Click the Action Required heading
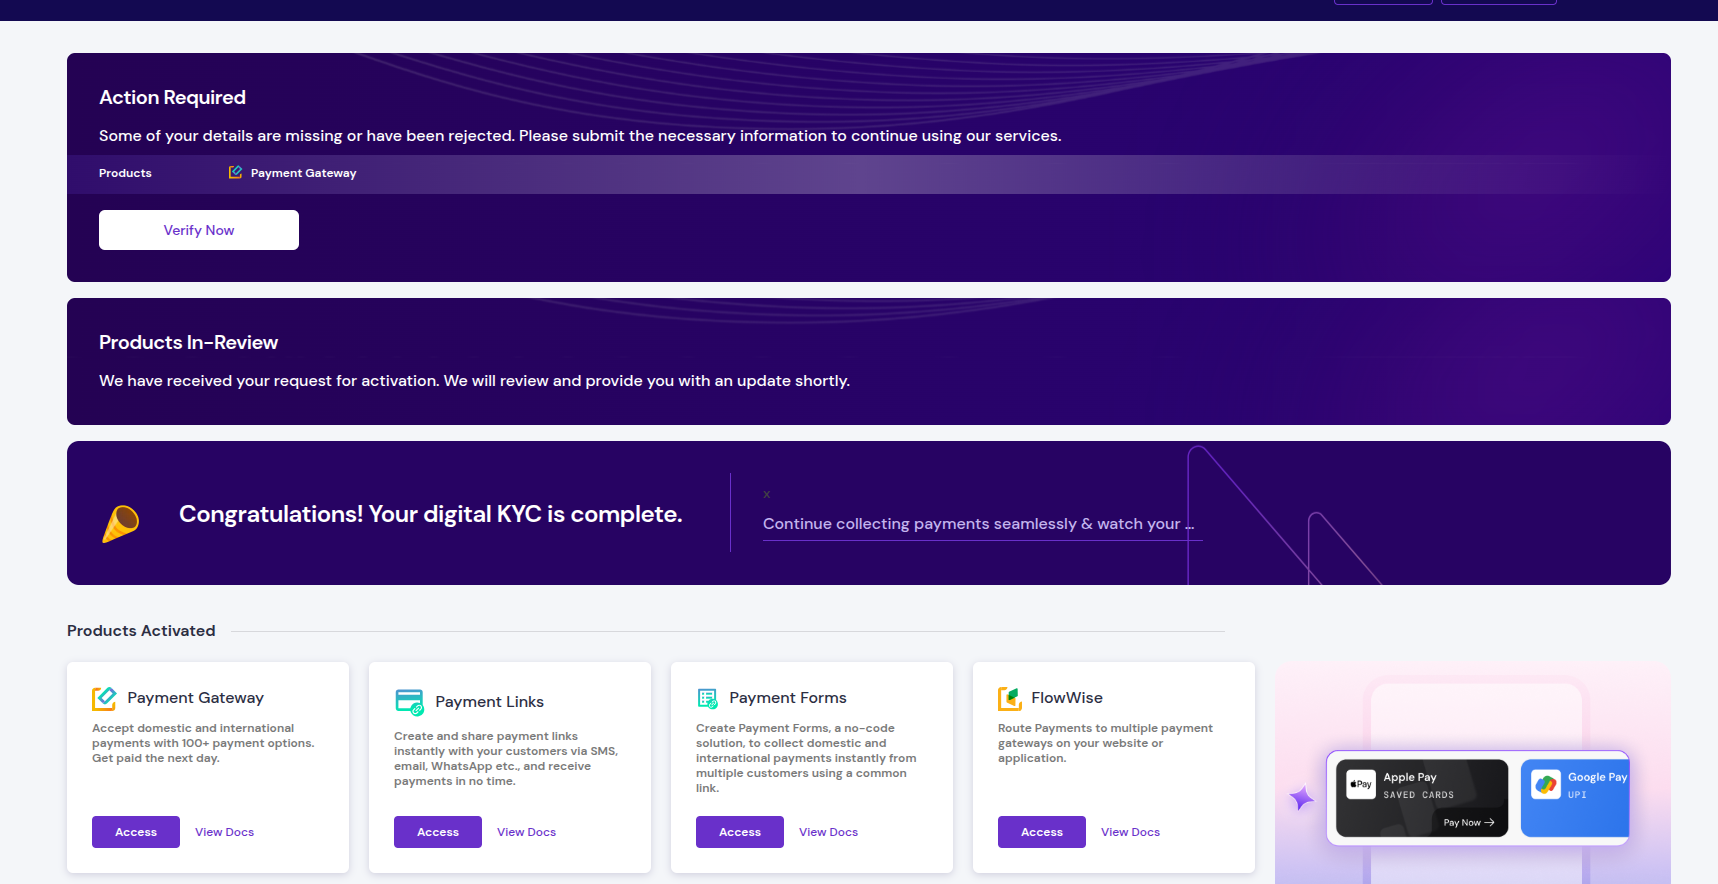The image size is (1718, 884). (172, 97)
